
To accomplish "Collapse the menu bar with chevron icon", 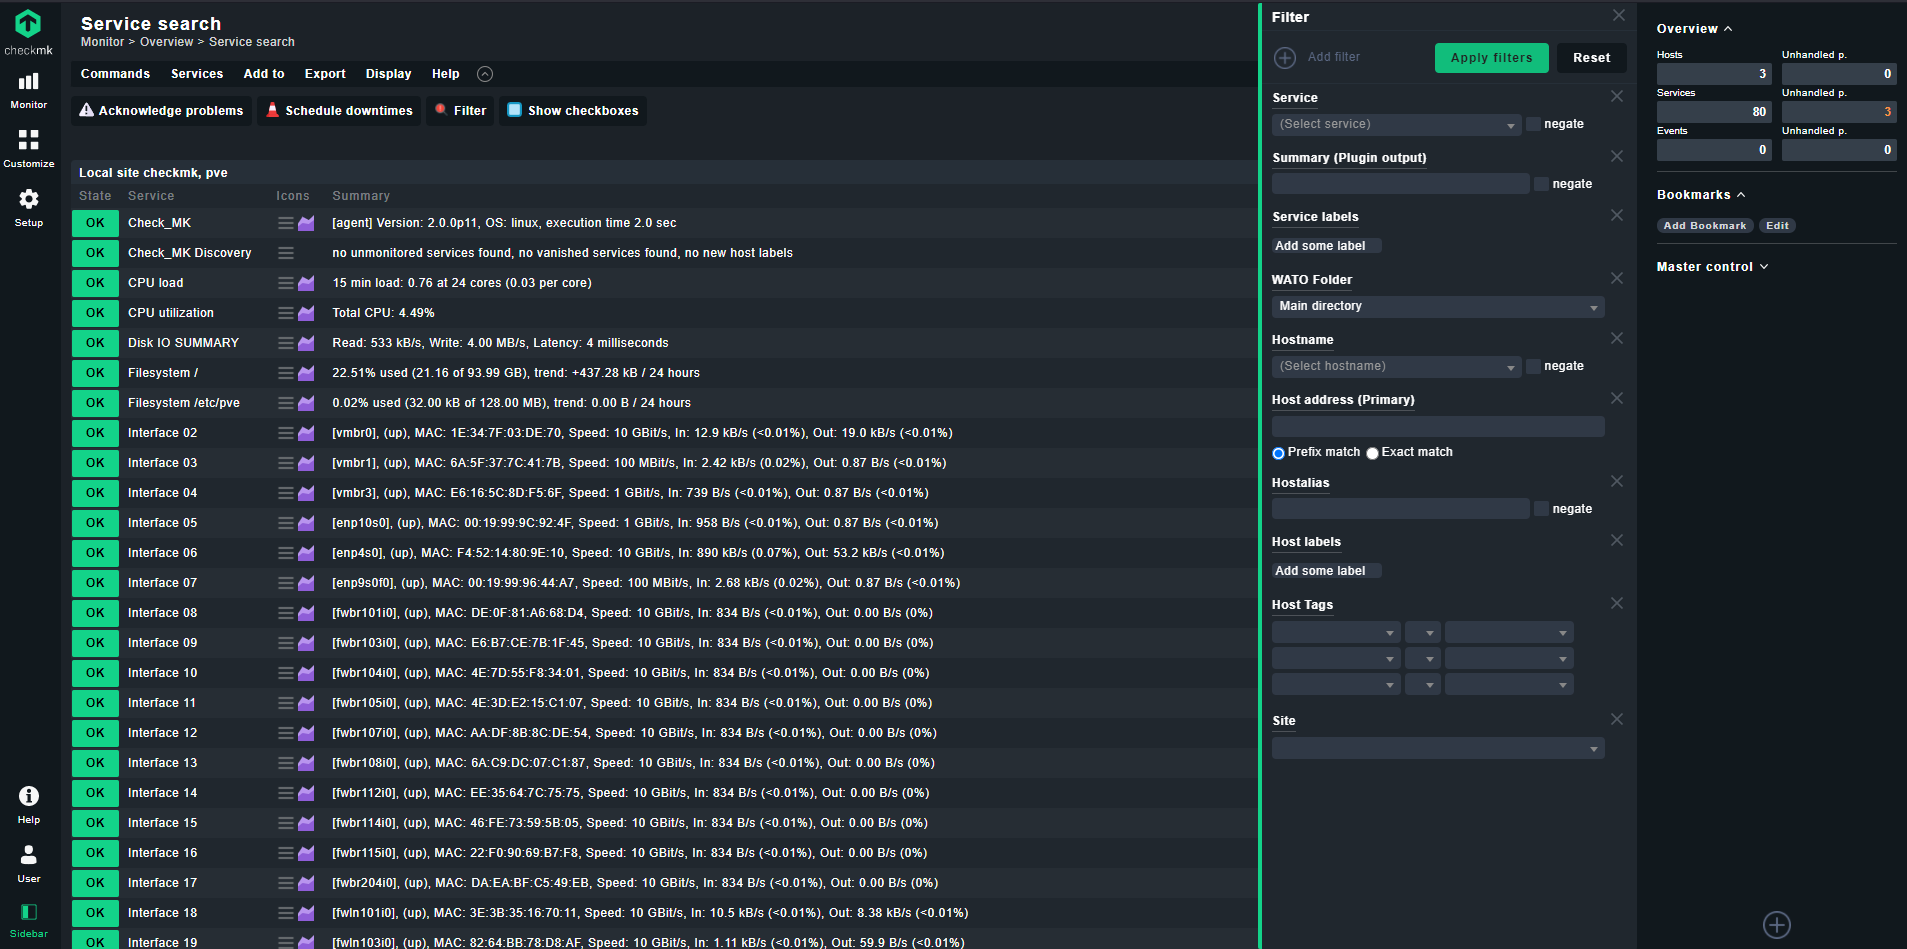I will pyautogui.click(x=485, y=74).
